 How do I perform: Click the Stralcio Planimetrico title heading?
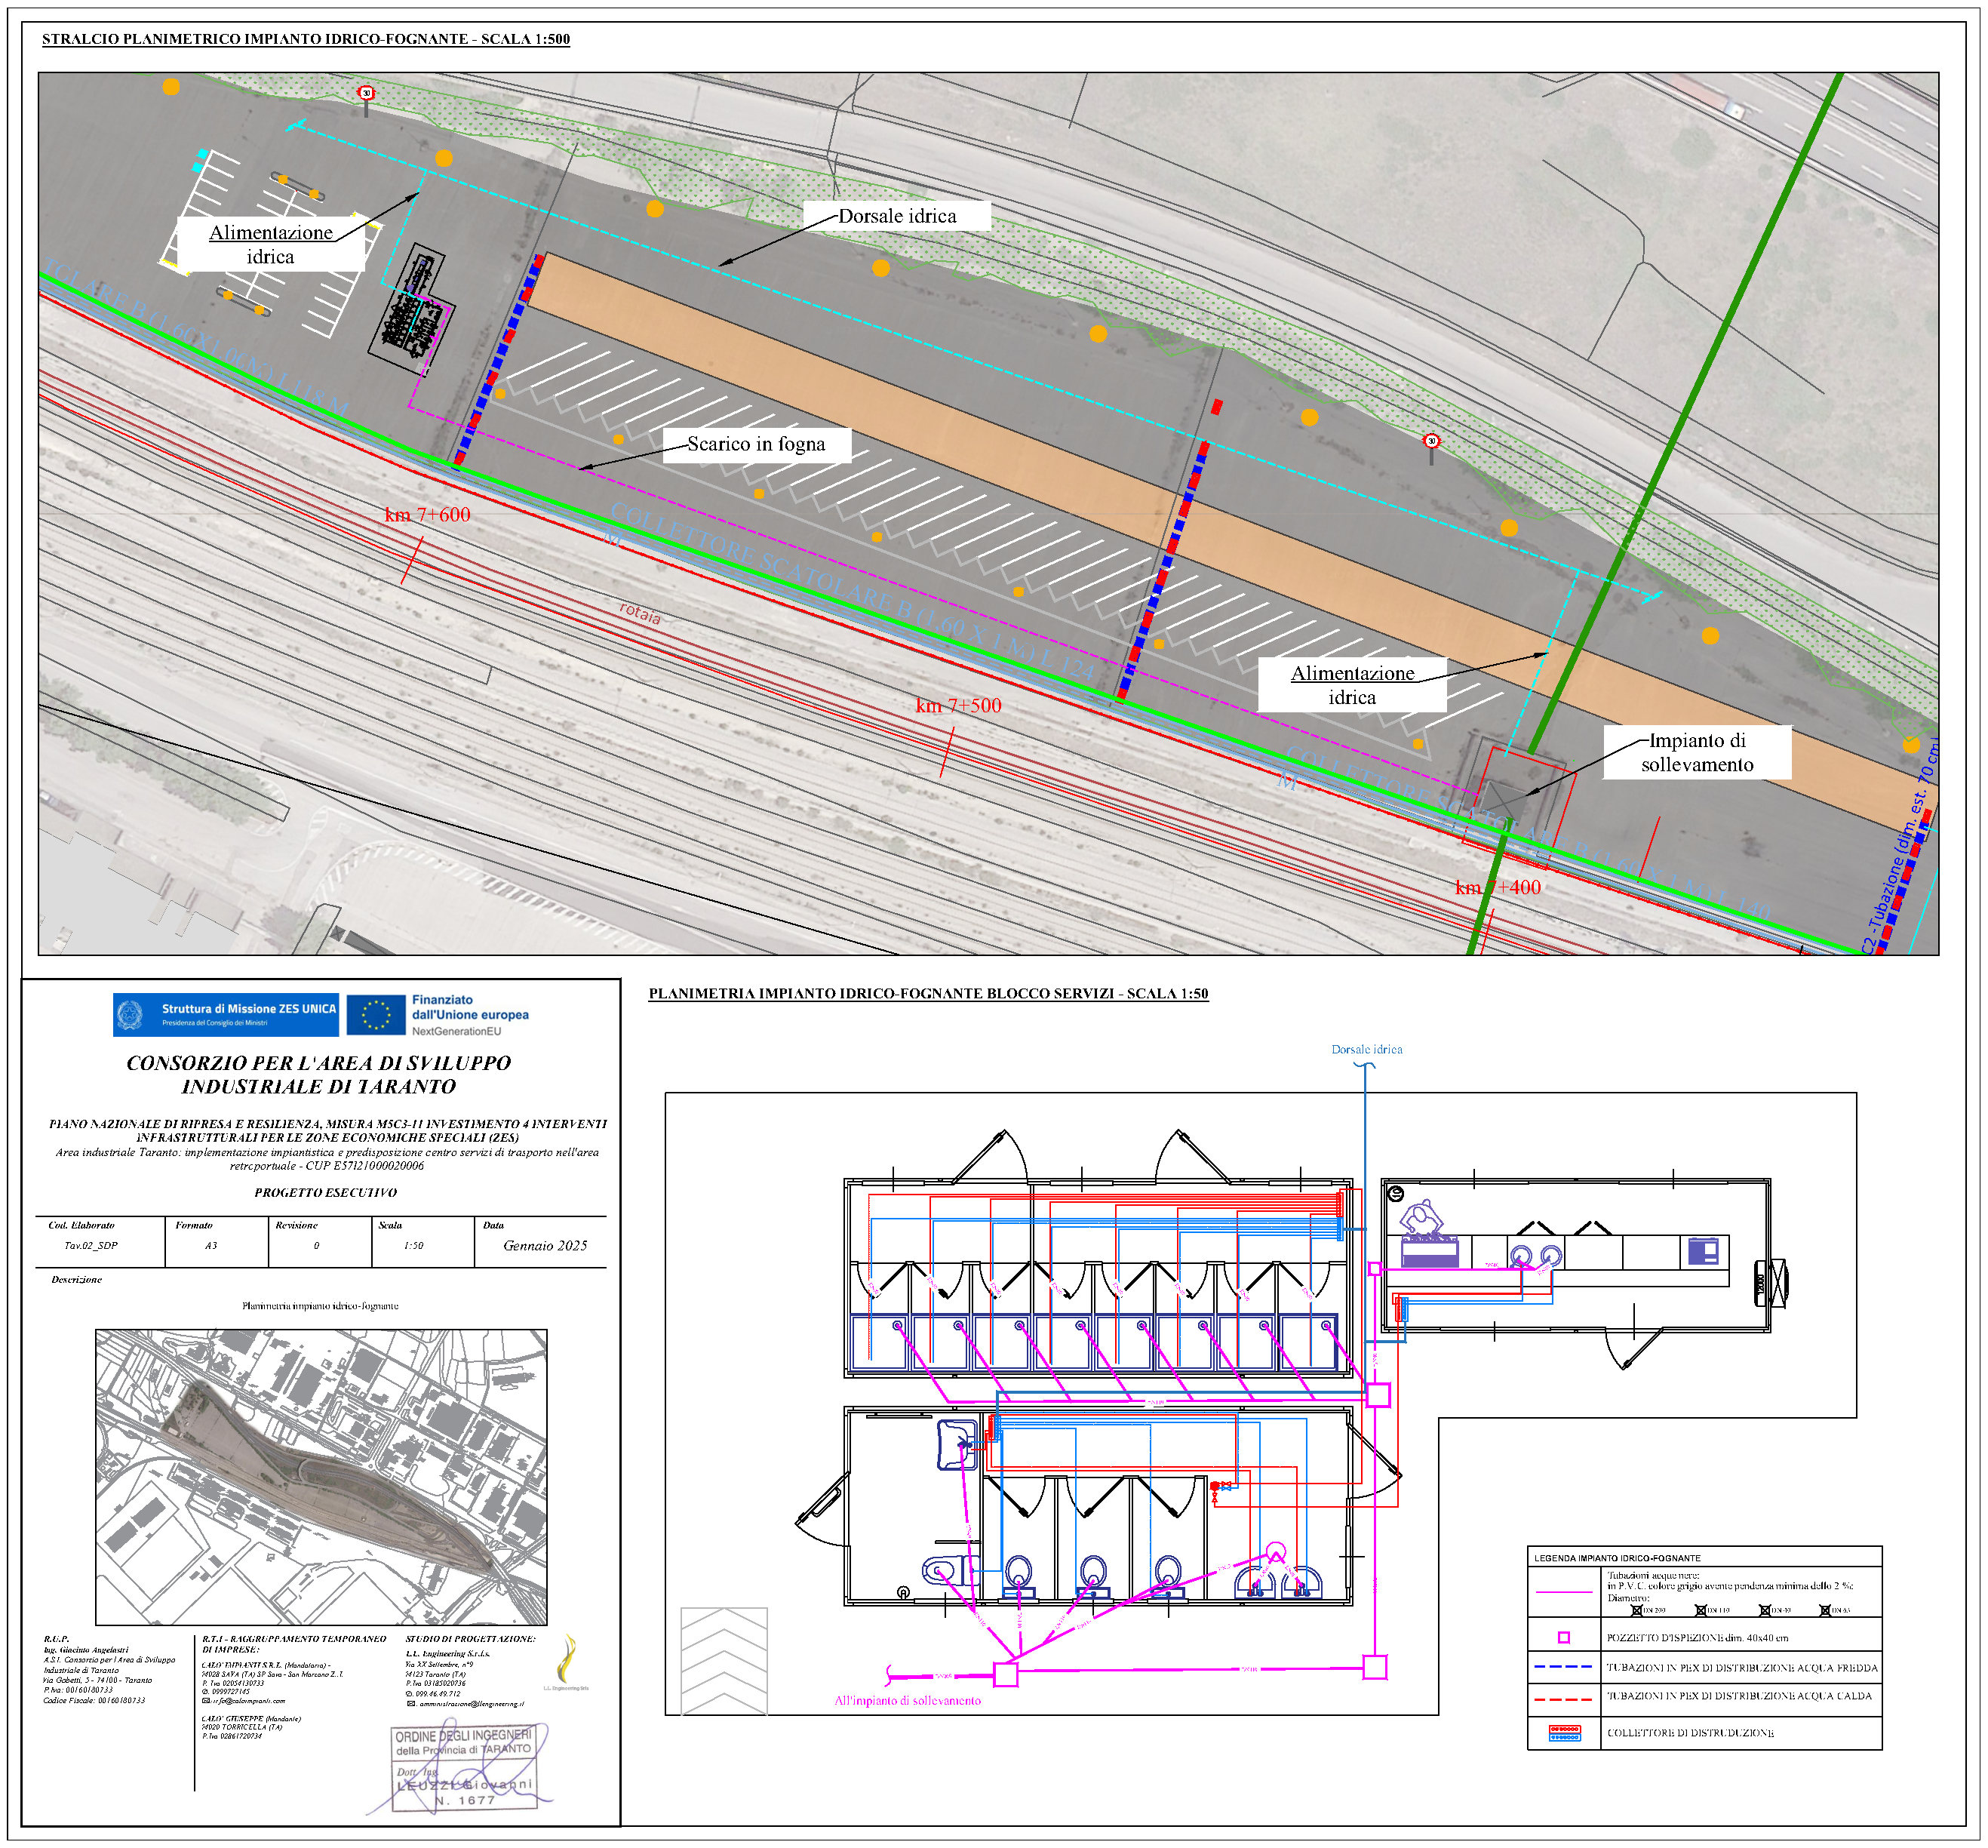(x=305, y=39)
